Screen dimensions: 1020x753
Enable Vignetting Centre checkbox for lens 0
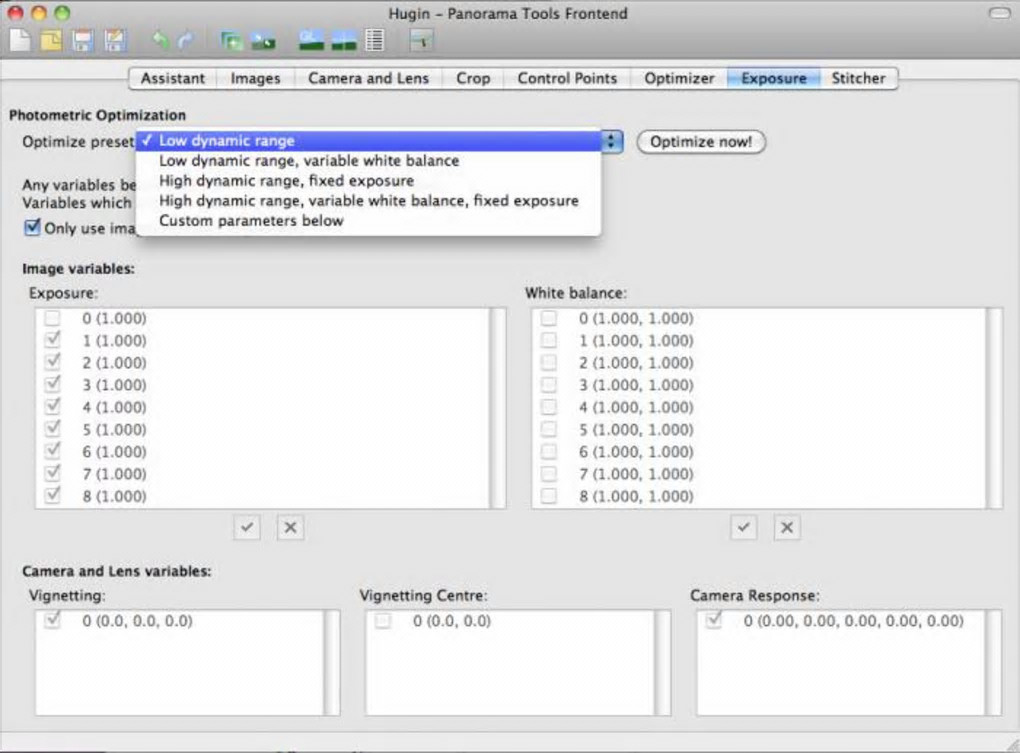click(383, 621)
